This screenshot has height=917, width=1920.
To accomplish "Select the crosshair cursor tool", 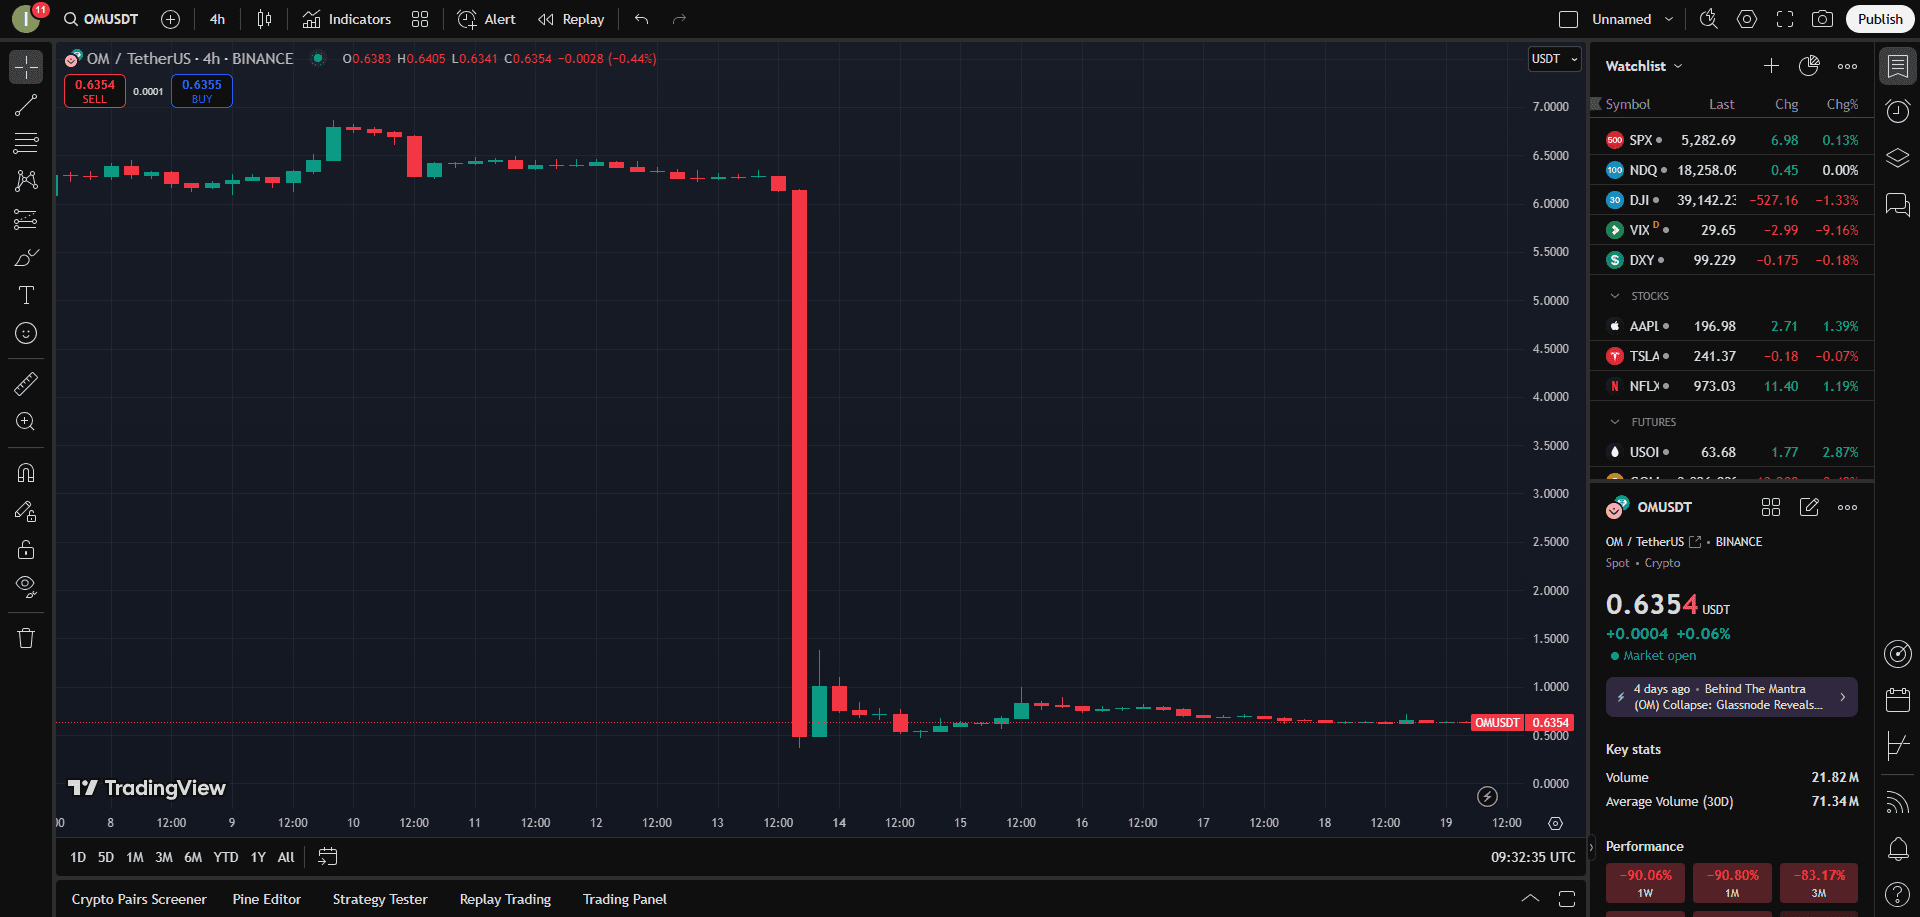I will [x=26, y=67].
